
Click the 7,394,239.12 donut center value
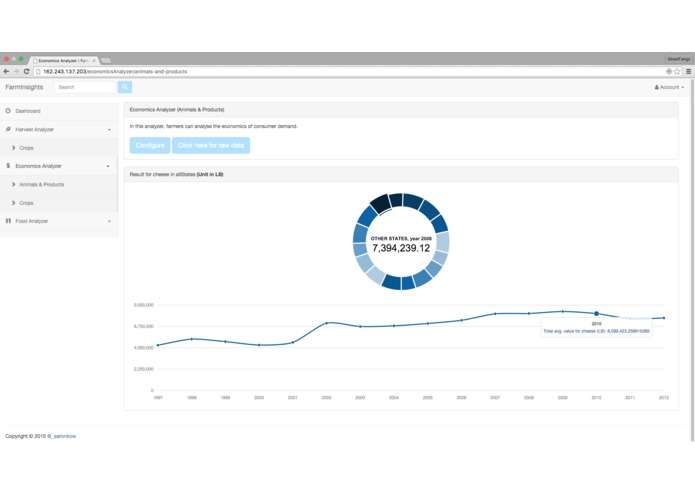(401, 248)
